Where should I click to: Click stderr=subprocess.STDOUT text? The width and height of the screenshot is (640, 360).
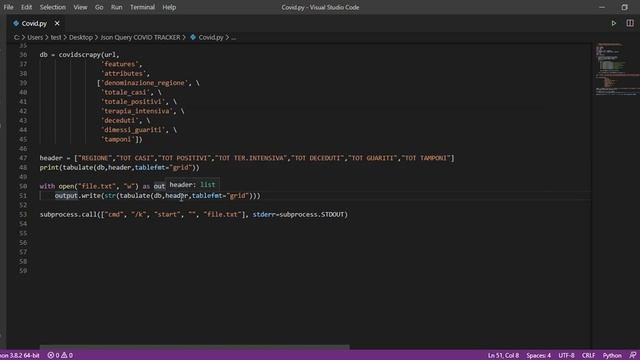(x=300, y=214)
